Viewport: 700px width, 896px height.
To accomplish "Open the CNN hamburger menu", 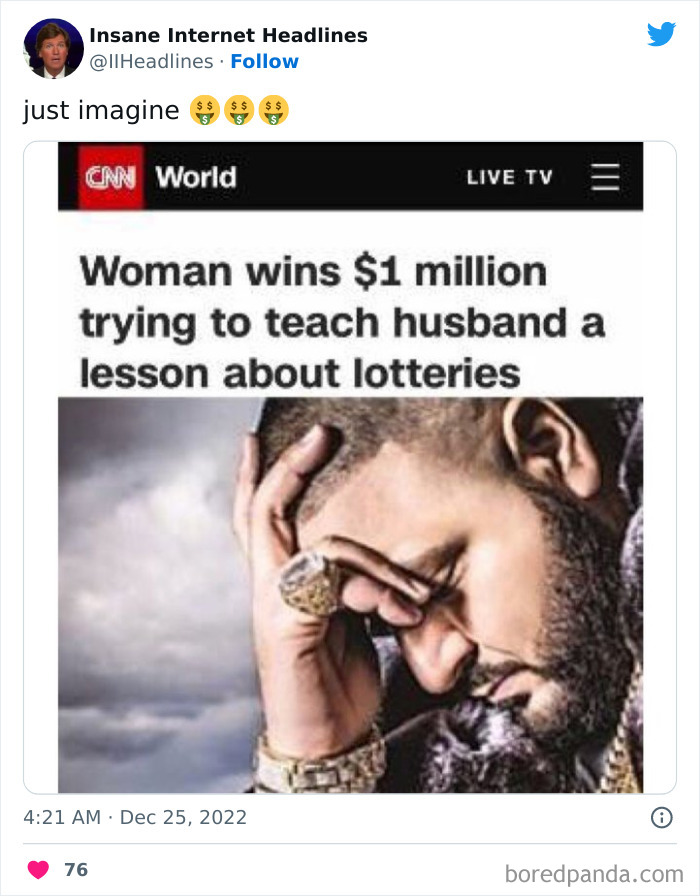I will [x=605, y=177].
